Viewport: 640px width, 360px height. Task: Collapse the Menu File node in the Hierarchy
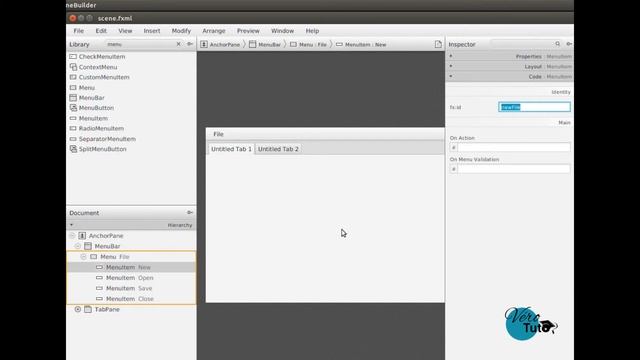pyautogui.click(x=83, y=257)
